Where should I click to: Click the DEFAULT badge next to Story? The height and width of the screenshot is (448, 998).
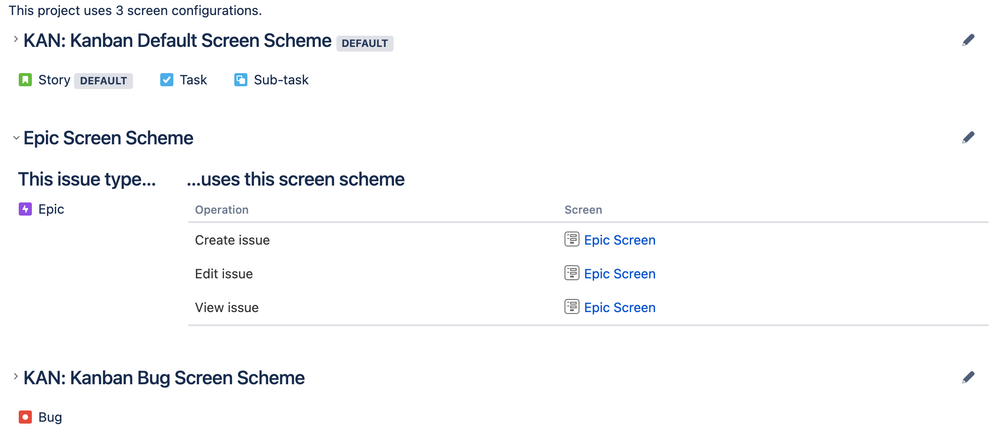coord(104,81)
